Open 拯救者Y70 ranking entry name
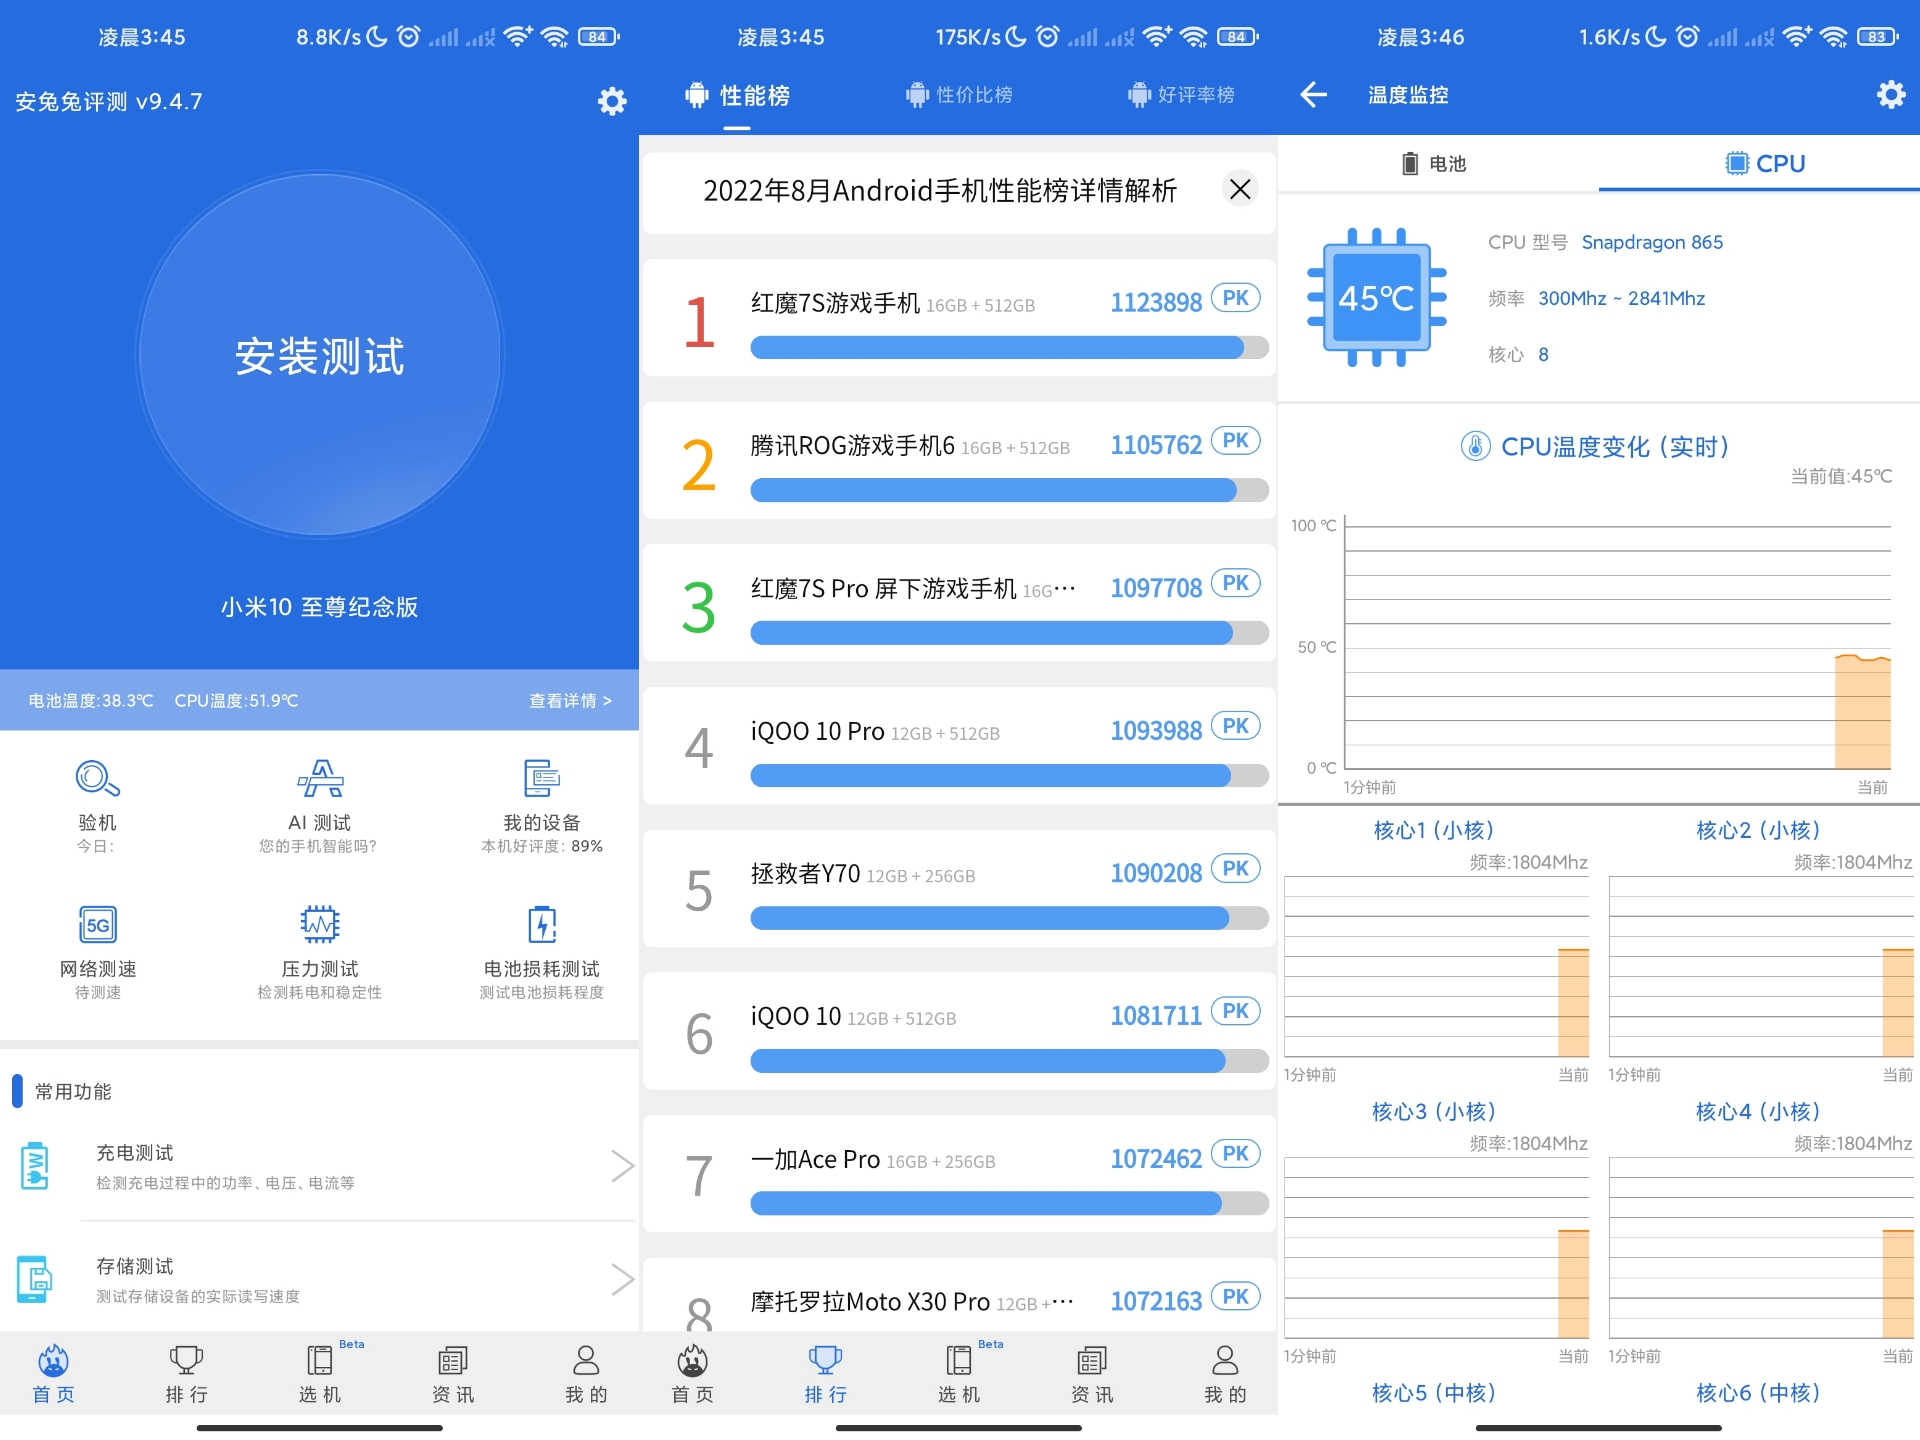 (805, 874)
